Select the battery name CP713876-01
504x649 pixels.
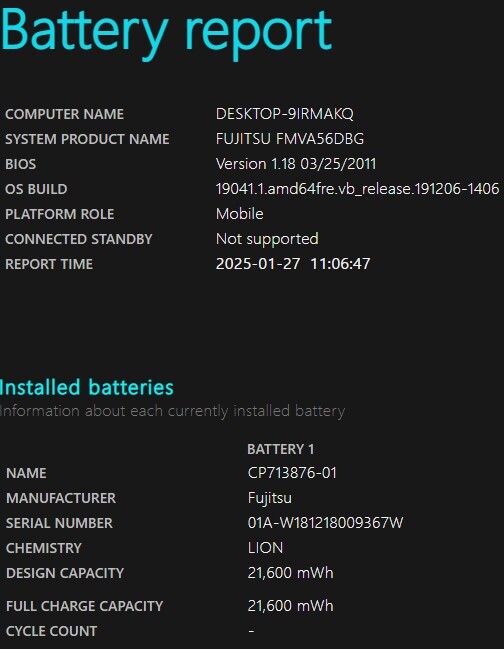(x=292, y=473)
